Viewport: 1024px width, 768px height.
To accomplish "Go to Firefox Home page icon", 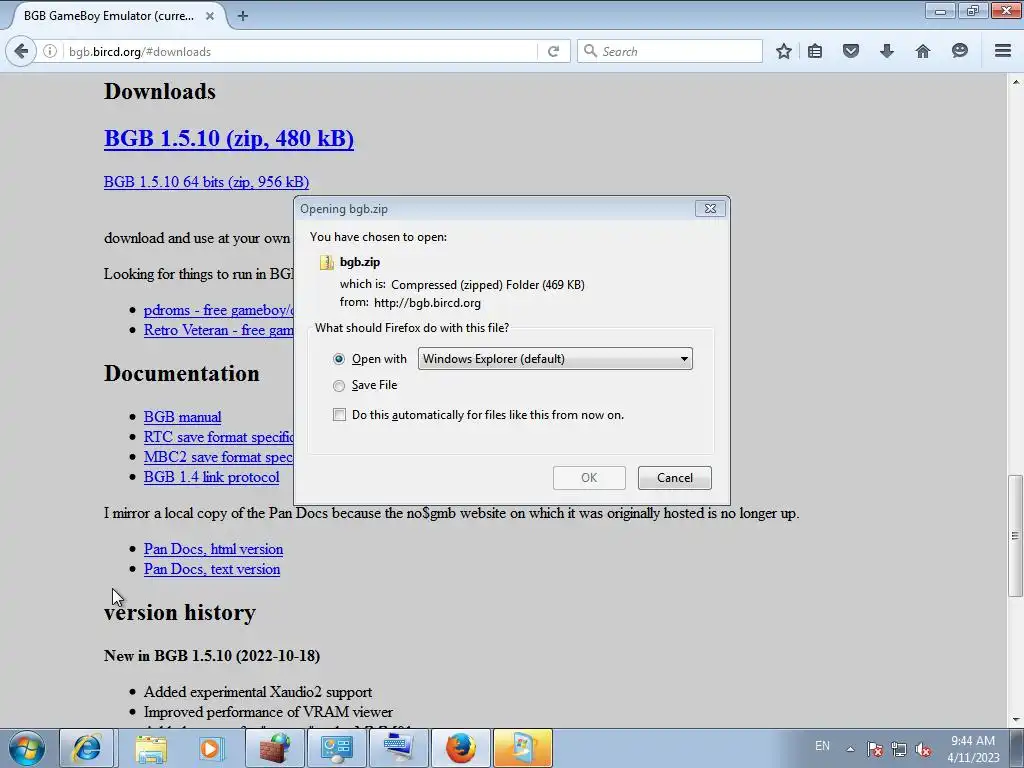I will tap(923, 51).
